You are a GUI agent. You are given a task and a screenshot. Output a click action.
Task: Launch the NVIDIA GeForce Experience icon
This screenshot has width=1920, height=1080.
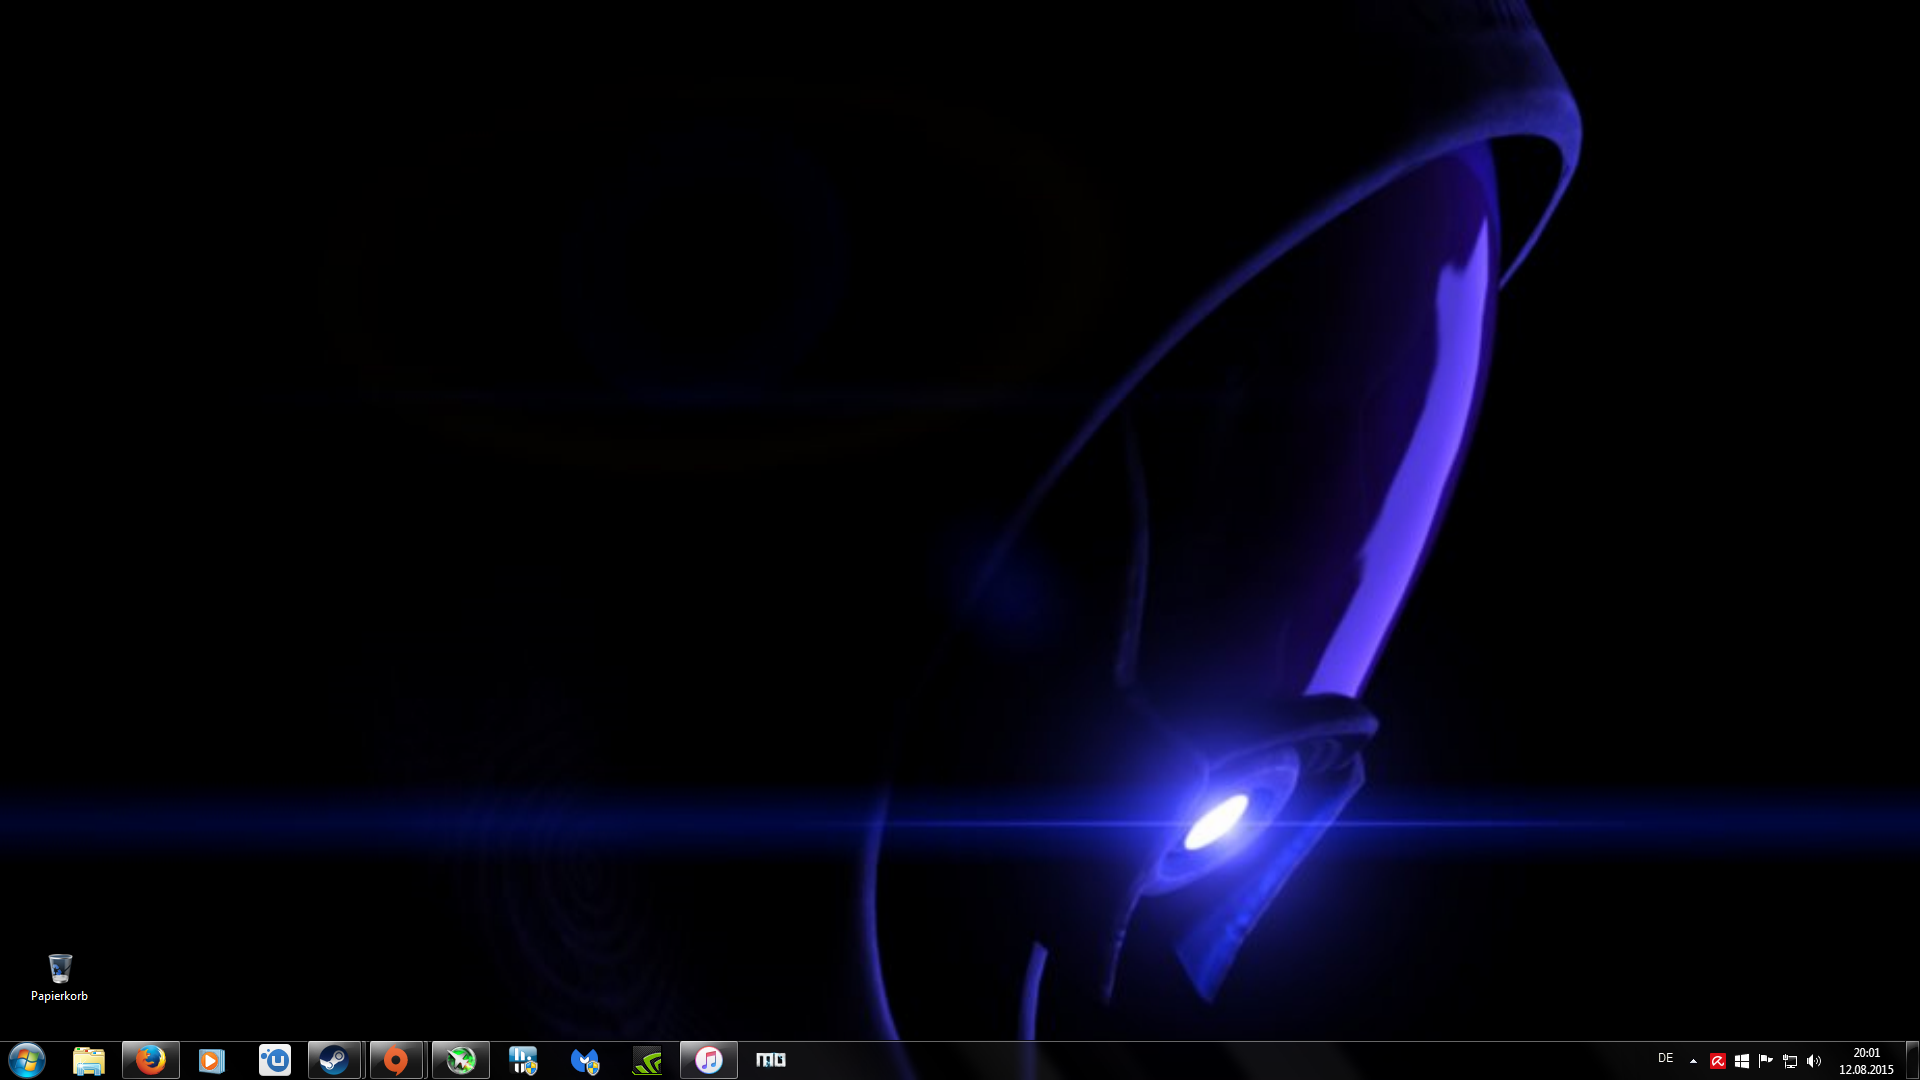pos(647,1060)
